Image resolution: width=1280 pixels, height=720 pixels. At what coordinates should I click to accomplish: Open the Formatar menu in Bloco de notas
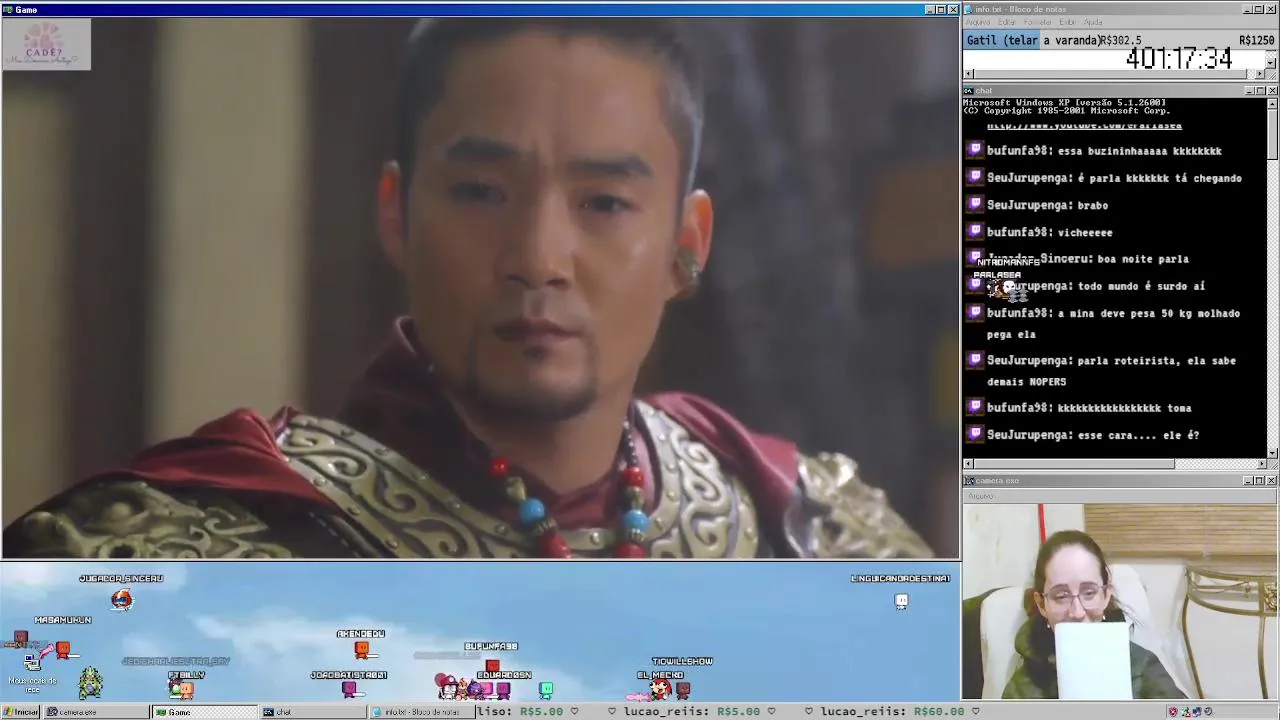tap(1037, 22)
